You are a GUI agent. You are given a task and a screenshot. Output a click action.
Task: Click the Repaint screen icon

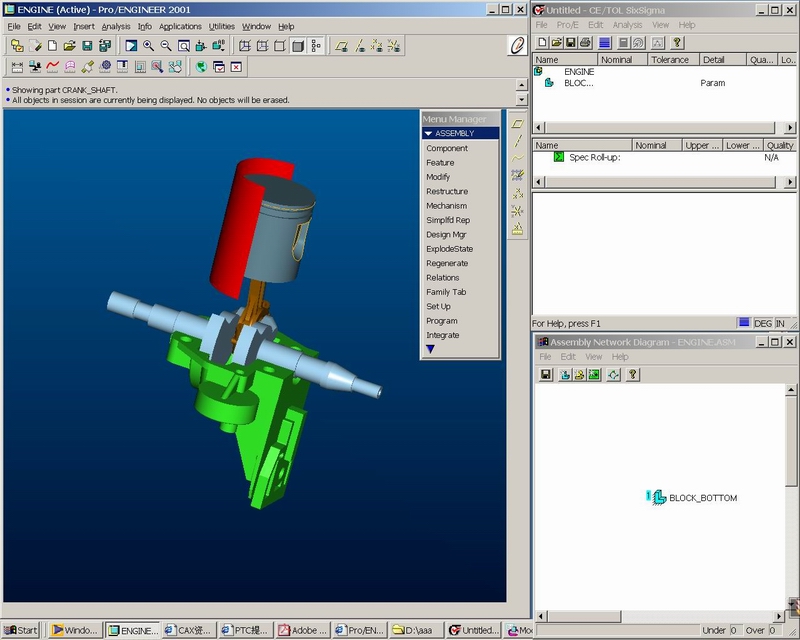pos(131,46)
